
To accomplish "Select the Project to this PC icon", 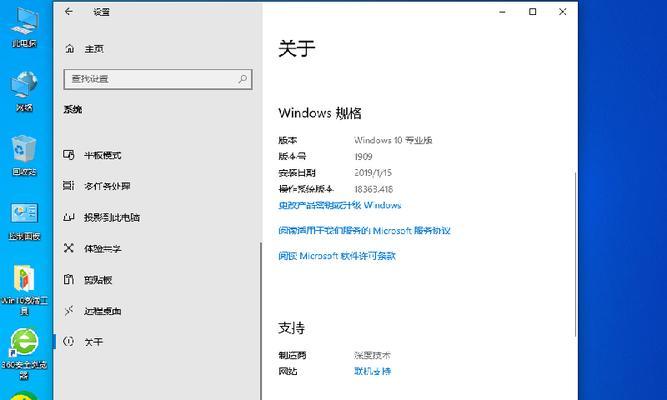I will tap(69, 217).
